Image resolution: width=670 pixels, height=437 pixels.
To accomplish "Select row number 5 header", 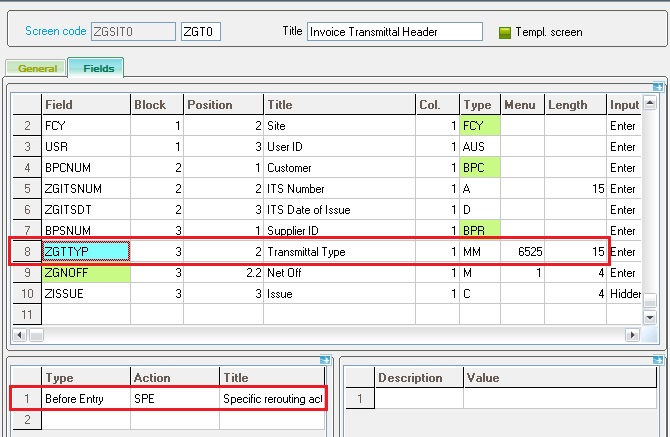I will [x=27, y=188].
